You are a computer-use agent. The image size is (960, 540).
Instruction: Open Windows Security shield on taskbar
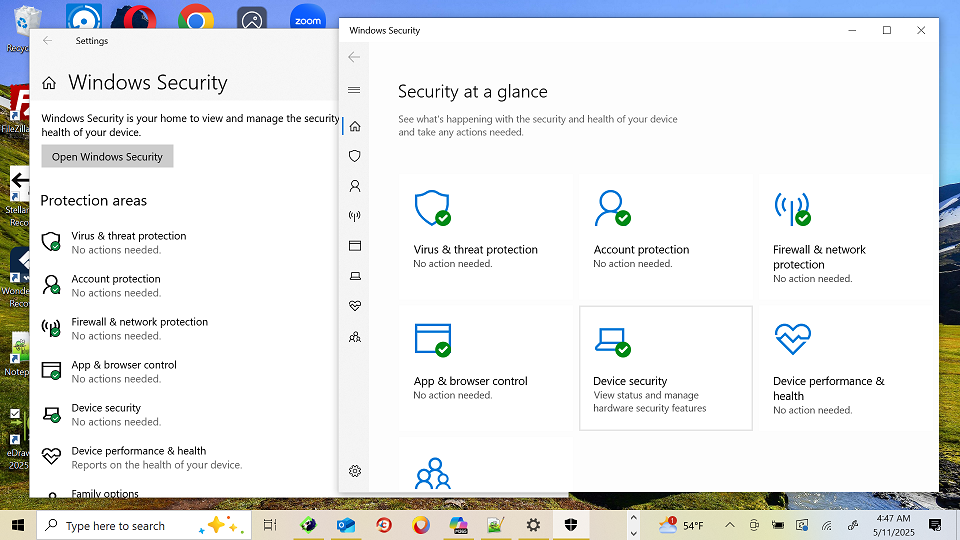click(x=571, y=525)
